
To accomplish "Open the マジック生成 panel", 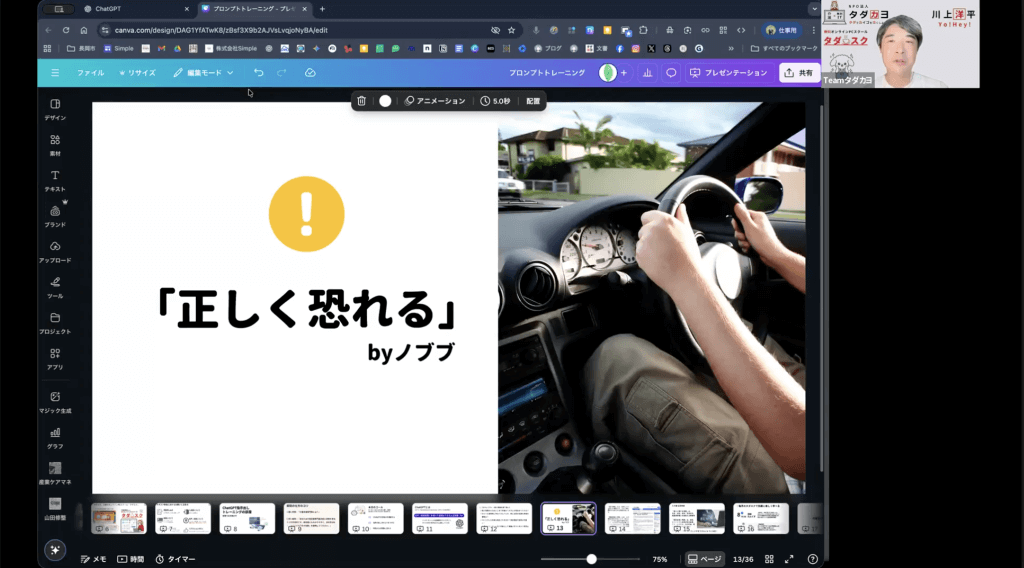I will [55, 401].
